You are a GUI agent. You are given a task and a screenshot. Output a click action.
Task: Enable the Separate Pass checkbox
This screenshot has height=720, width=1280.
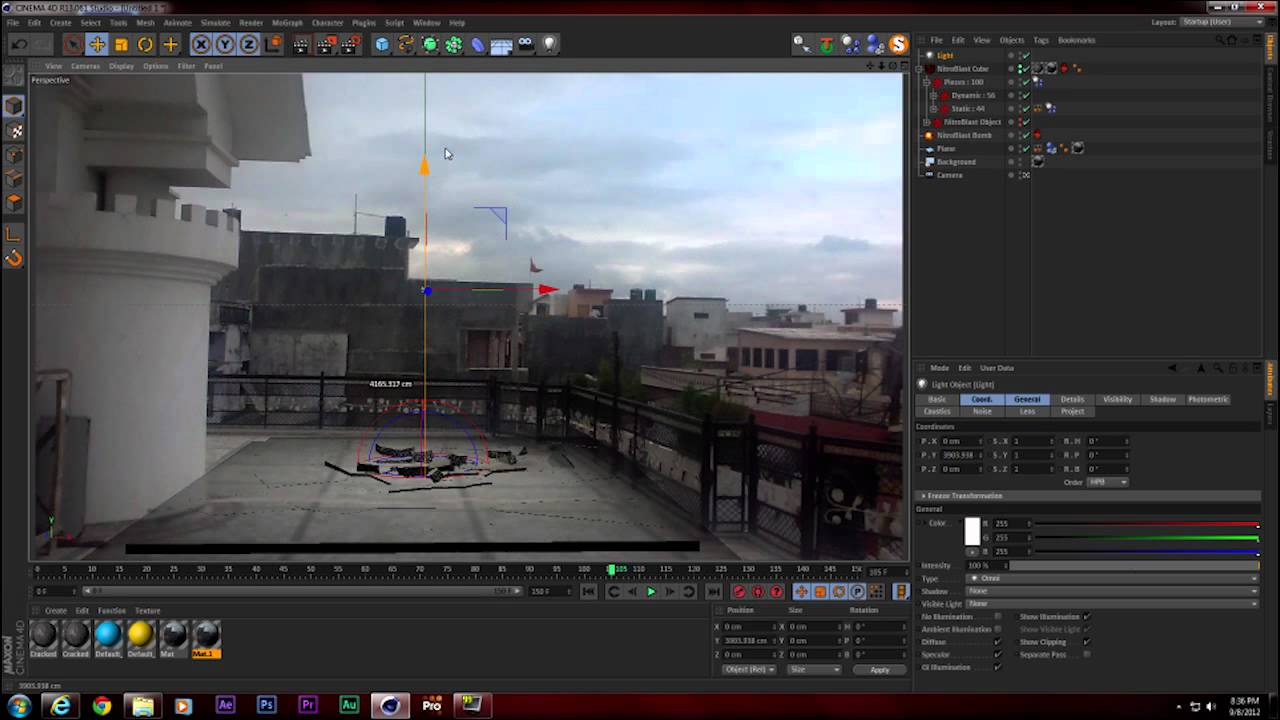coord(1086,654)
